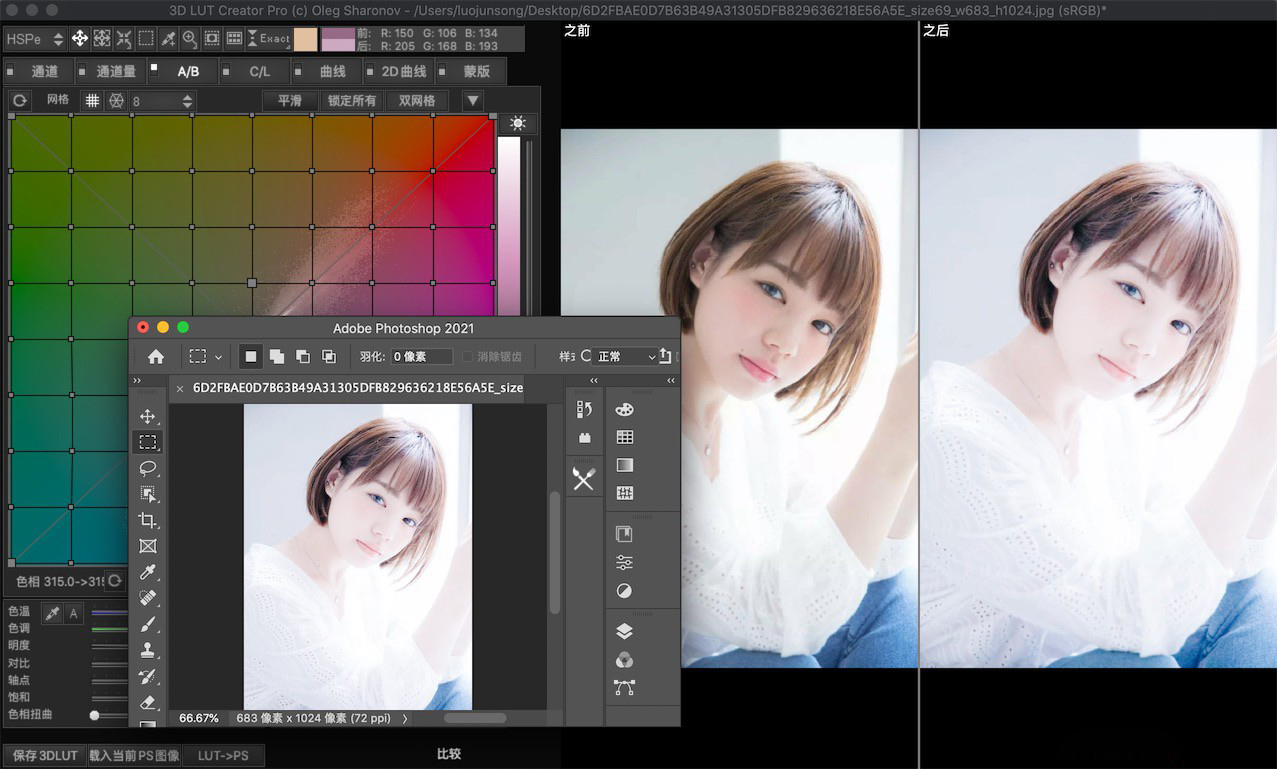
Task: Pick the eyedropper-plus tool in LUT toolbar
Action: (168, 39)
